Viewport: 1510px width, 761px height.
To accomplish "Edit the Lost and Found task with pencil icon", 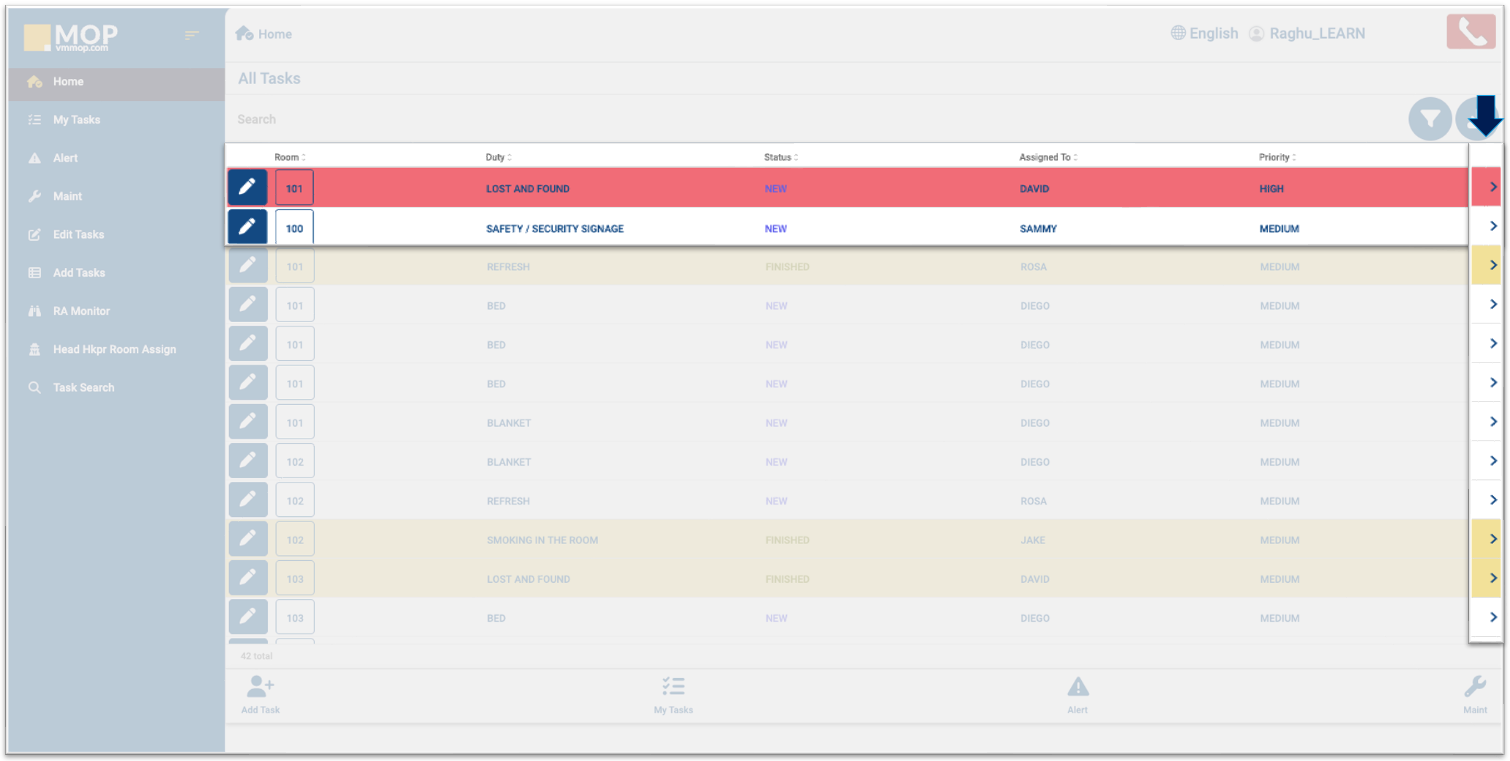I will pyautogui.click(x=247, y=188).
